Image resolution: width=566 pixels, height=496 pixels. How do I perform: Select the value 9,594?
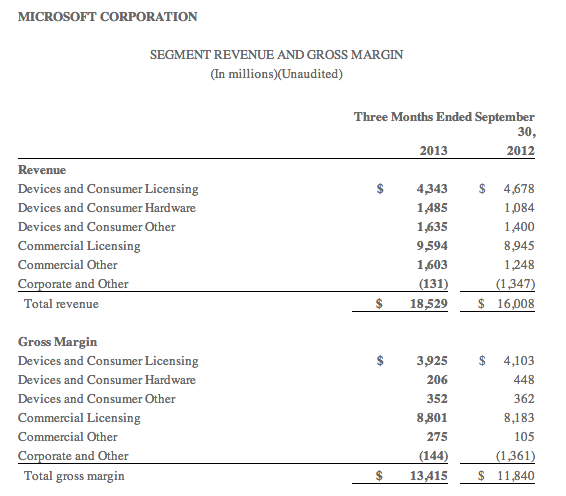432,246
